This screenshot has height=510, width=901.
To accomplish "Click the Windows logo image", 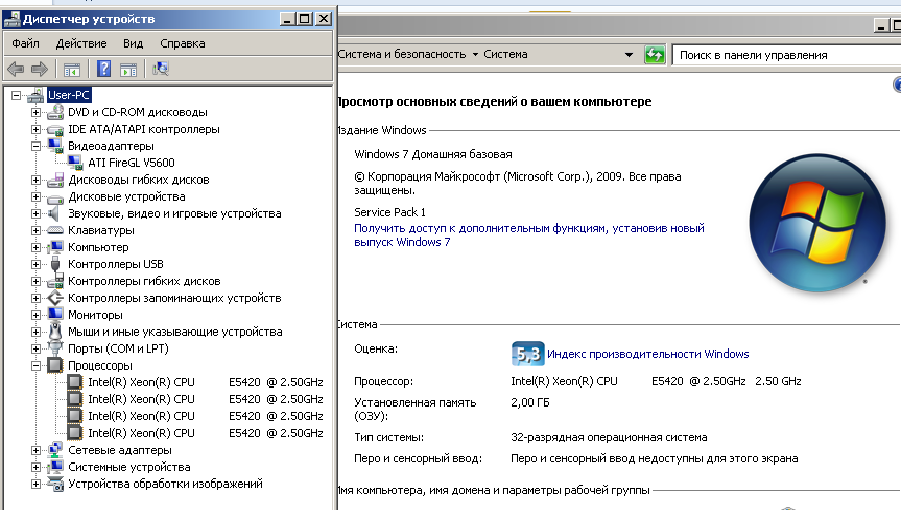I will click(x=817, y=223).
